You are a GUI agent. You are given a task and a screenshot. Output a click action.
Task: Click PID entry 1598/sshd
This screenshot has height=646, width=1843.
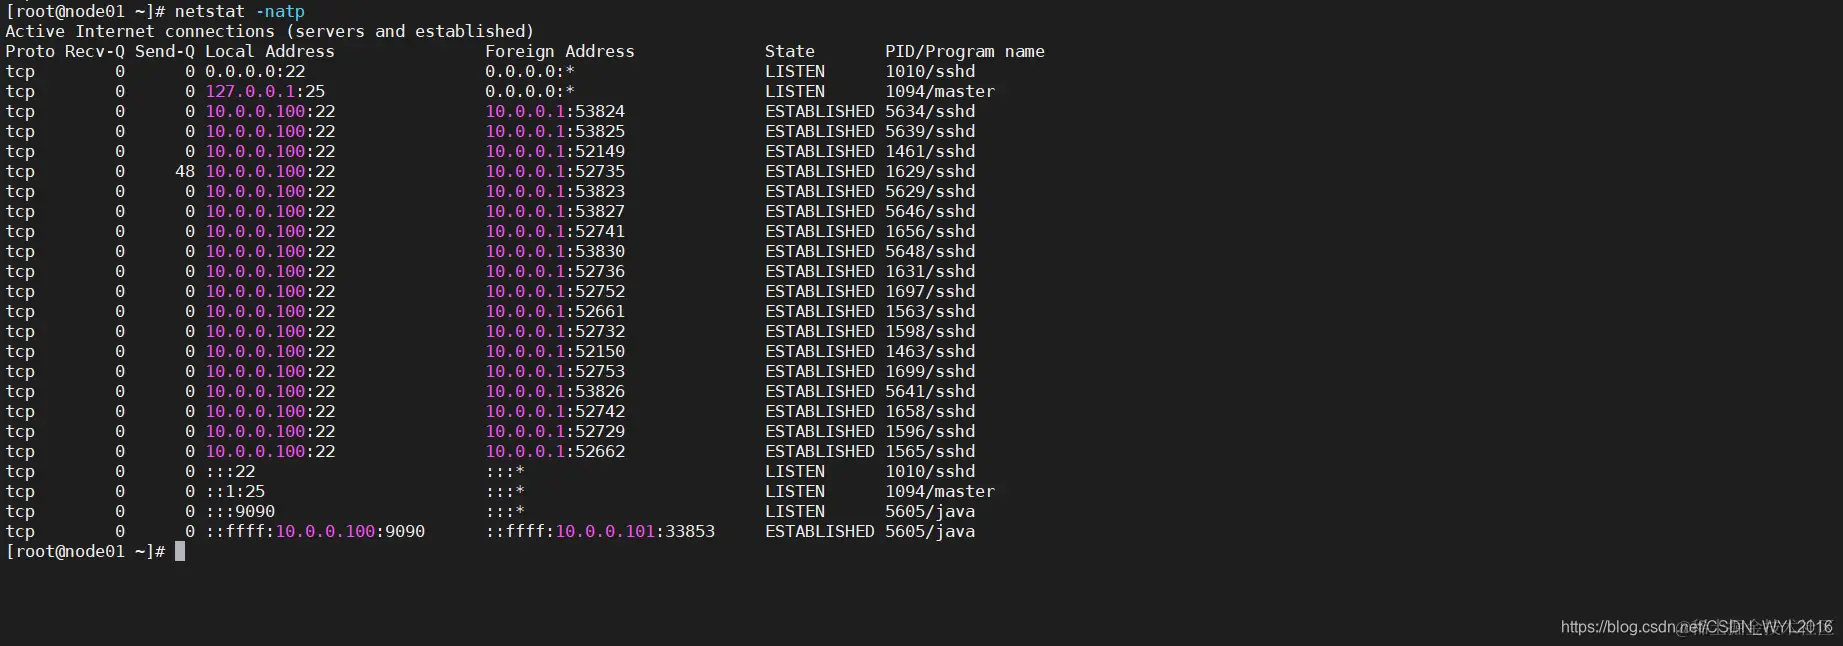coord(930,331)
